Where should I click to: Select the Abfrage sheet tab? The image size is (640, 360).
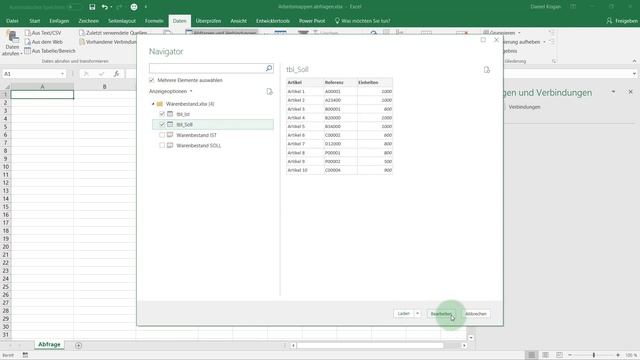[x=49, y=344]
